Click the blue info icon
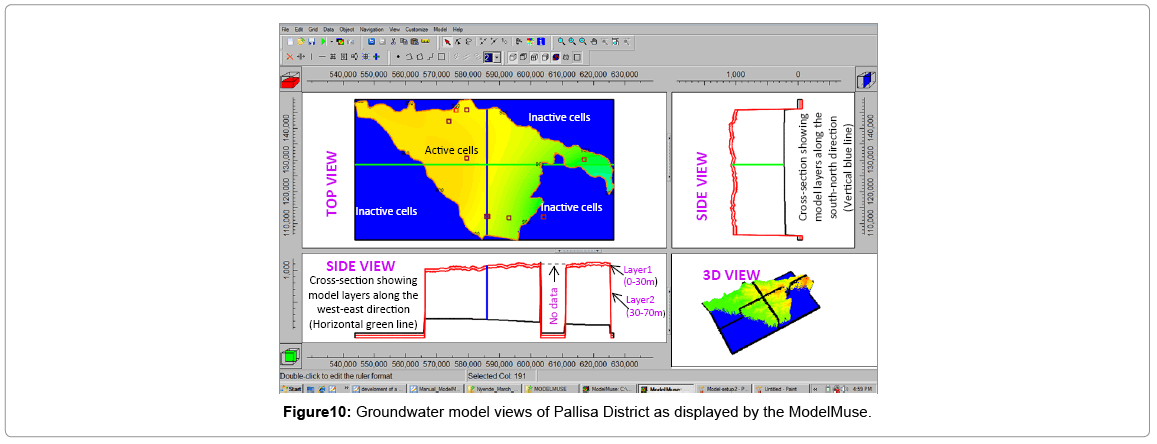 coord(541,42)
